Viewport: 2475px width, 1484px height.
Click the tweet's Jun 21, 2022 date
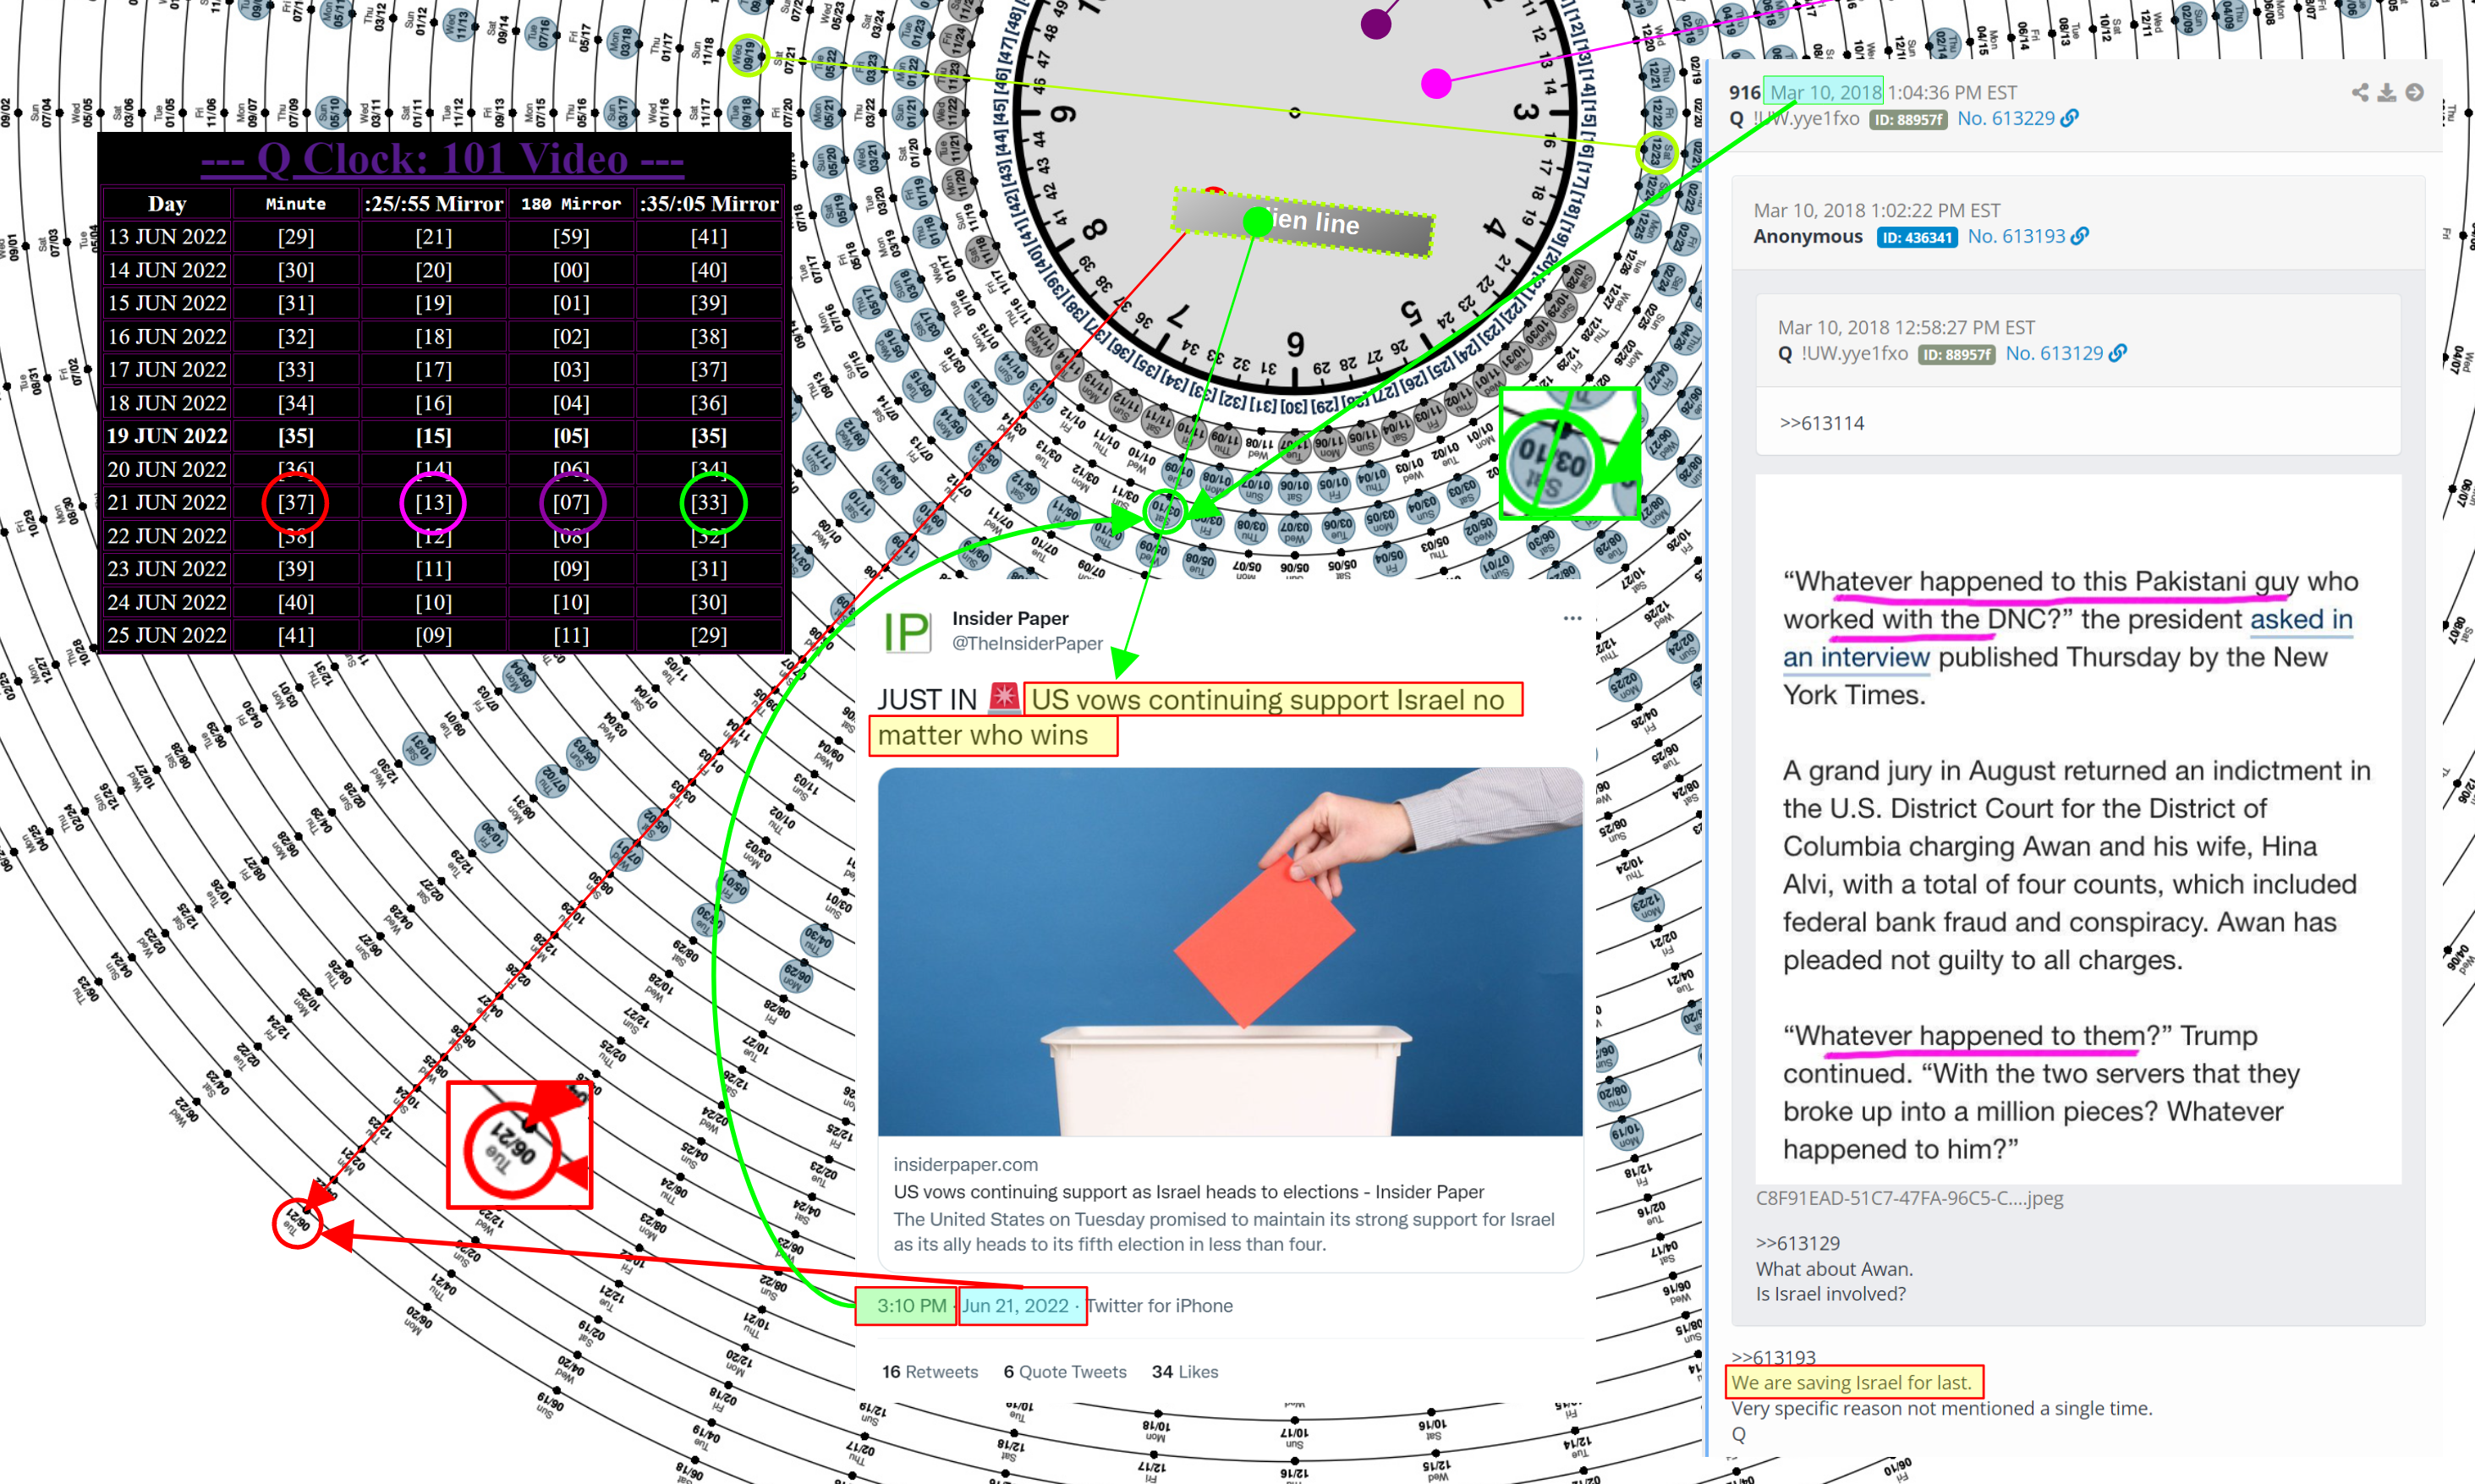pyautogui.click(x=1015, y=1305)
